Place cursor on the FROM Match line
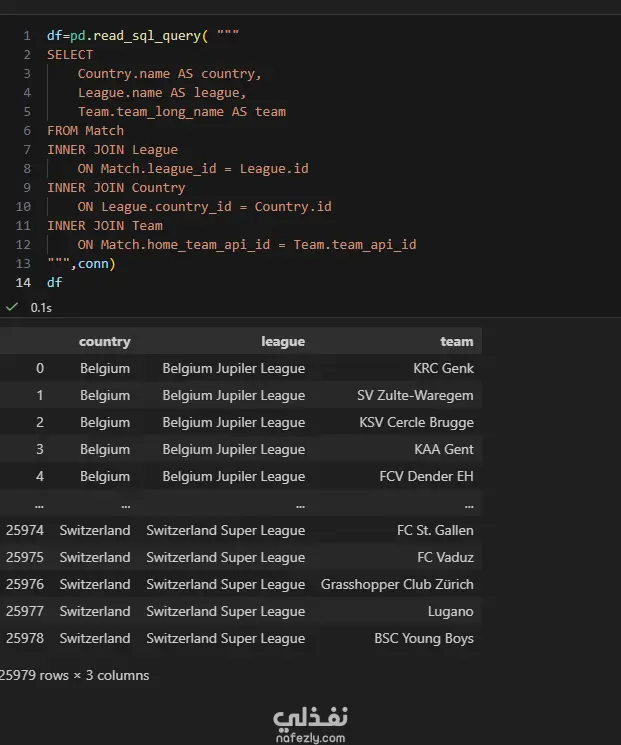The image size is (621, 745). (x=85, y=131)
